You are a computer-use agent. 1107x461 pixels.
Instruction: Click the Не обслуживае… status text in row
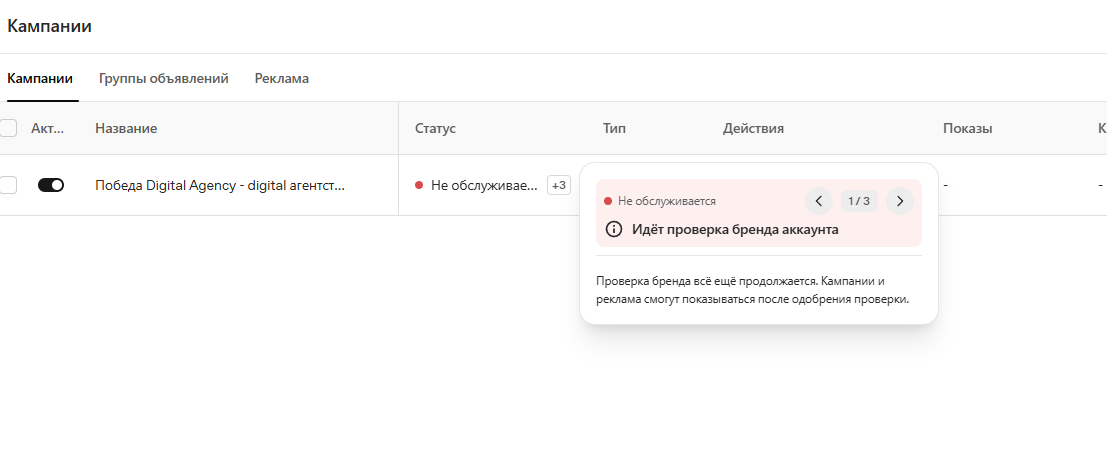(484, 185)
